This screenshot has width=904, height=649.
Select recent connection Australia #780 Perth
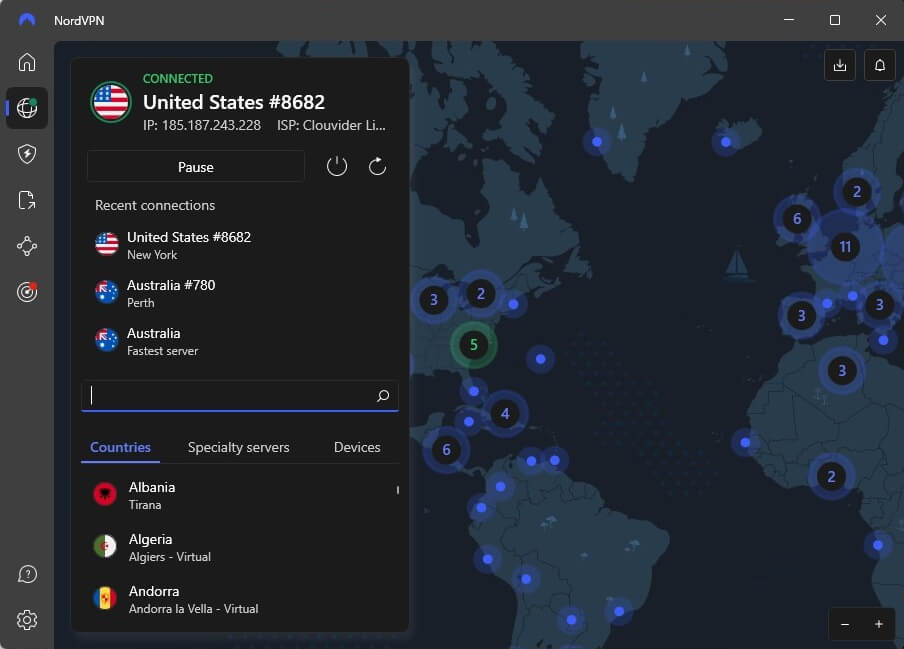[239, 293]
